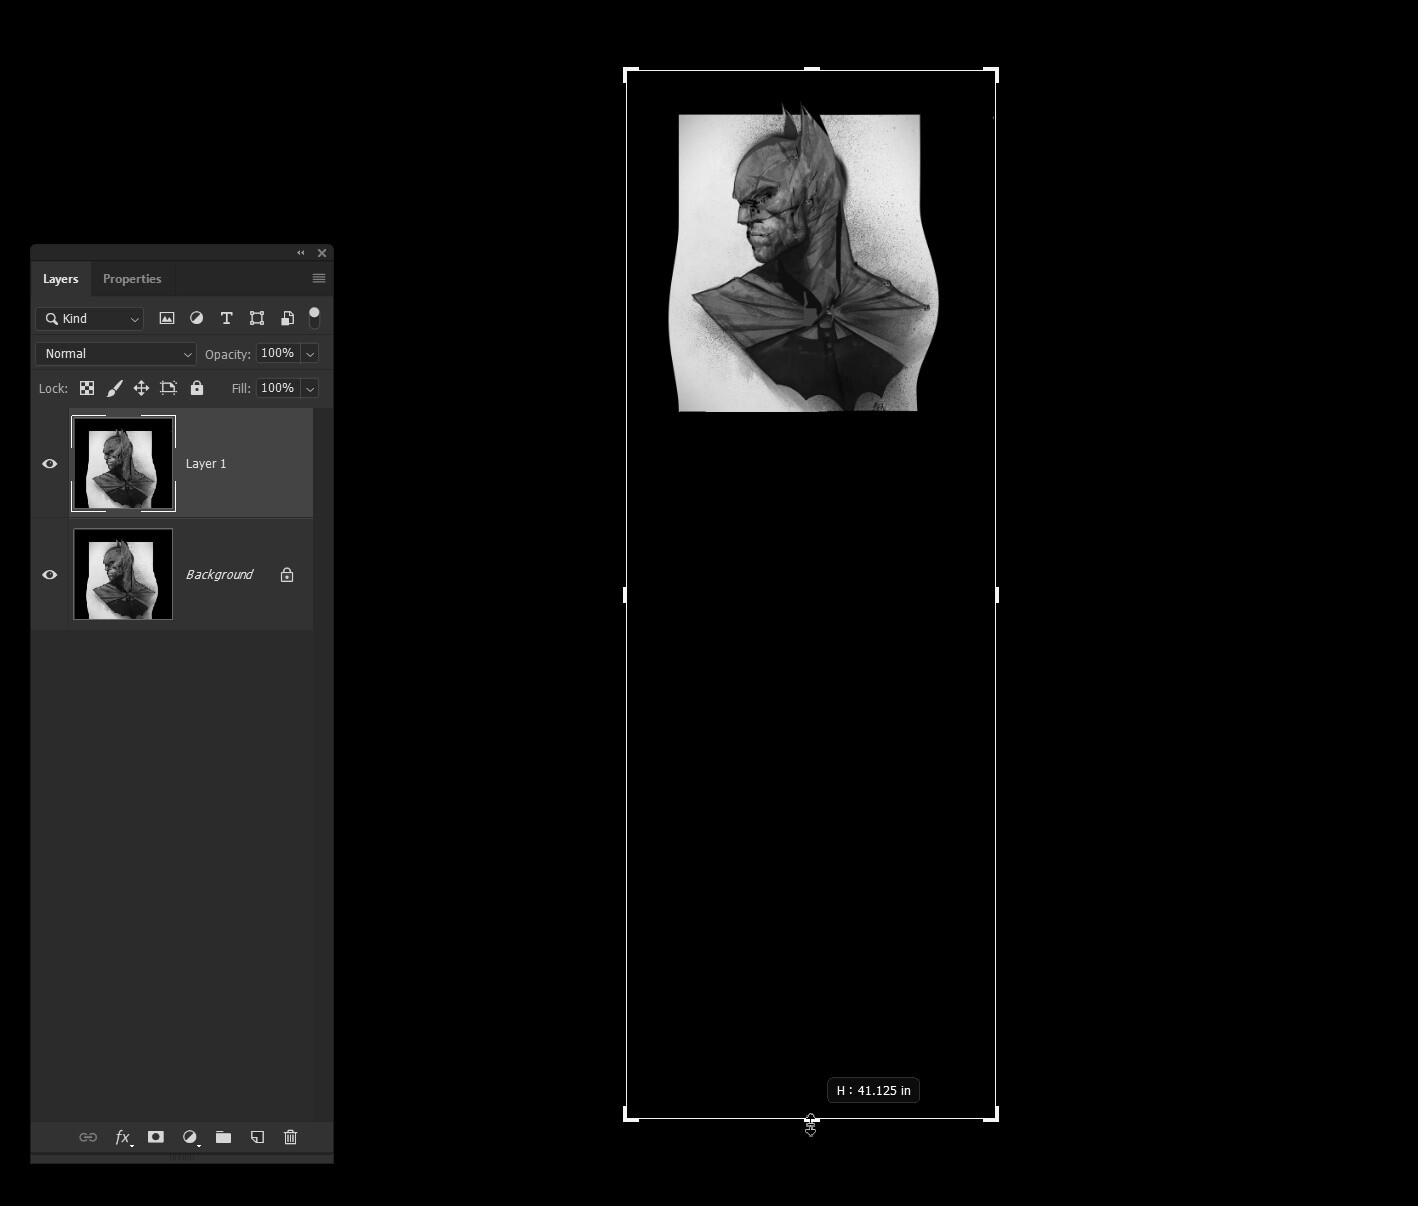The image size is (1418, 1206).
Task: Click the link layers icon
Action: tap(88, 1137)
